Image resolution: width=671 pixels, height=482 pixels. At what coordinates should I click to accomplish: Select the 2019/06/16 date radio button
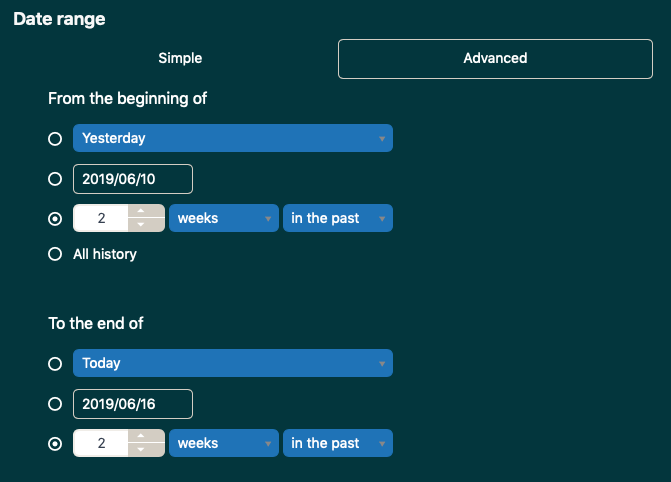(55, 403)
